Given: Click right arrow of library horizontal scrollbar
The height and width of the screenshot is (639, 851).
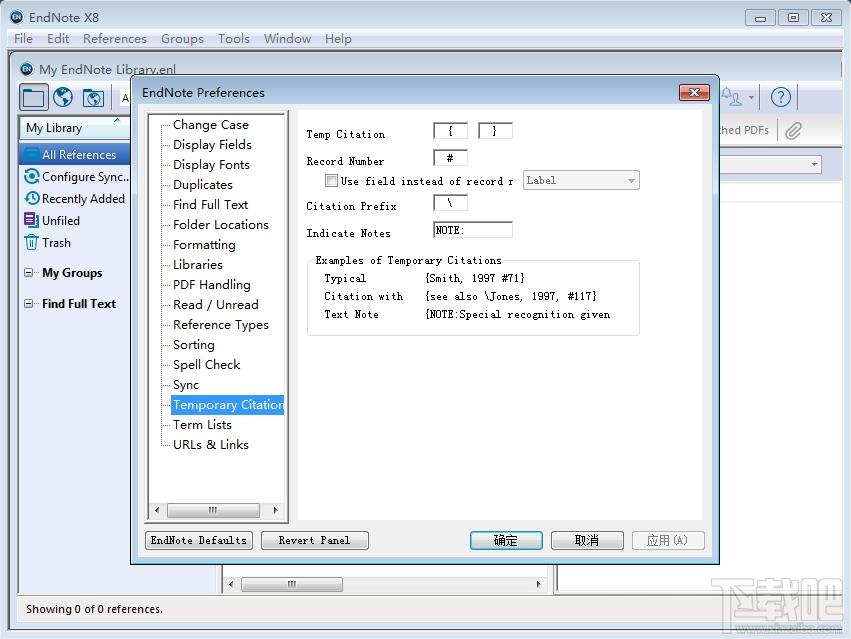Looking at the screenshot, I should point(538,584).
